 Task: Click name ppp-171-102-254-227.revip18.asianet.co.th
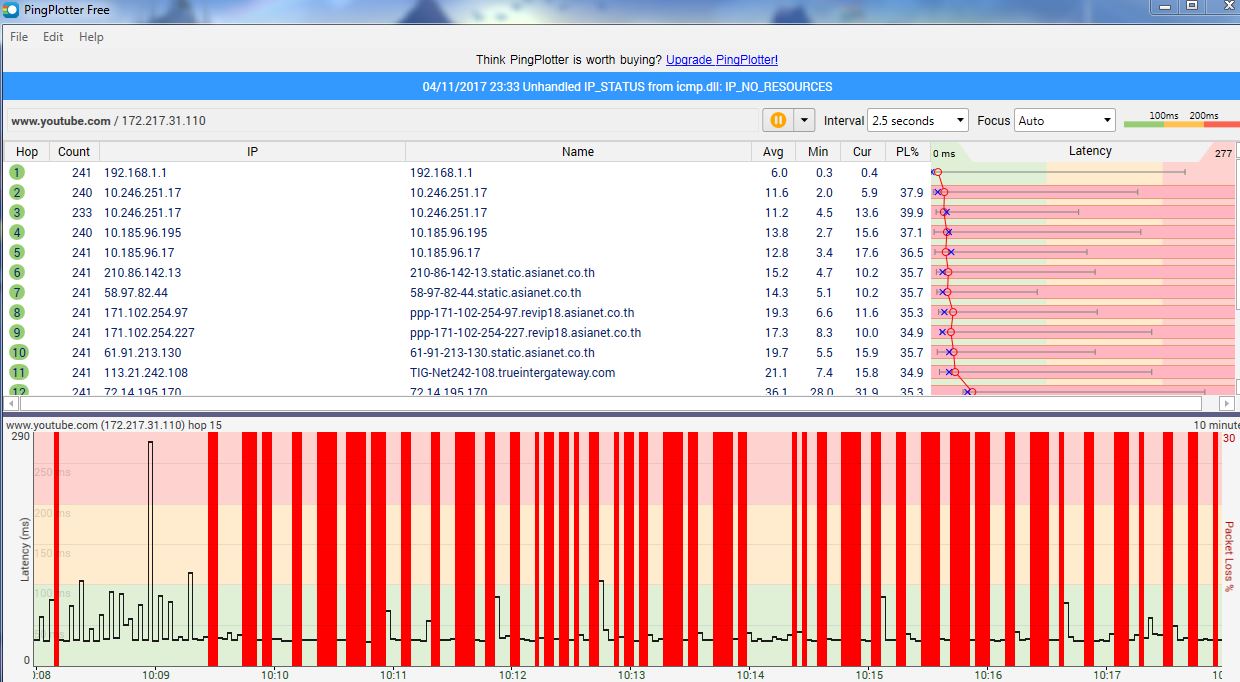pos(526,333)
